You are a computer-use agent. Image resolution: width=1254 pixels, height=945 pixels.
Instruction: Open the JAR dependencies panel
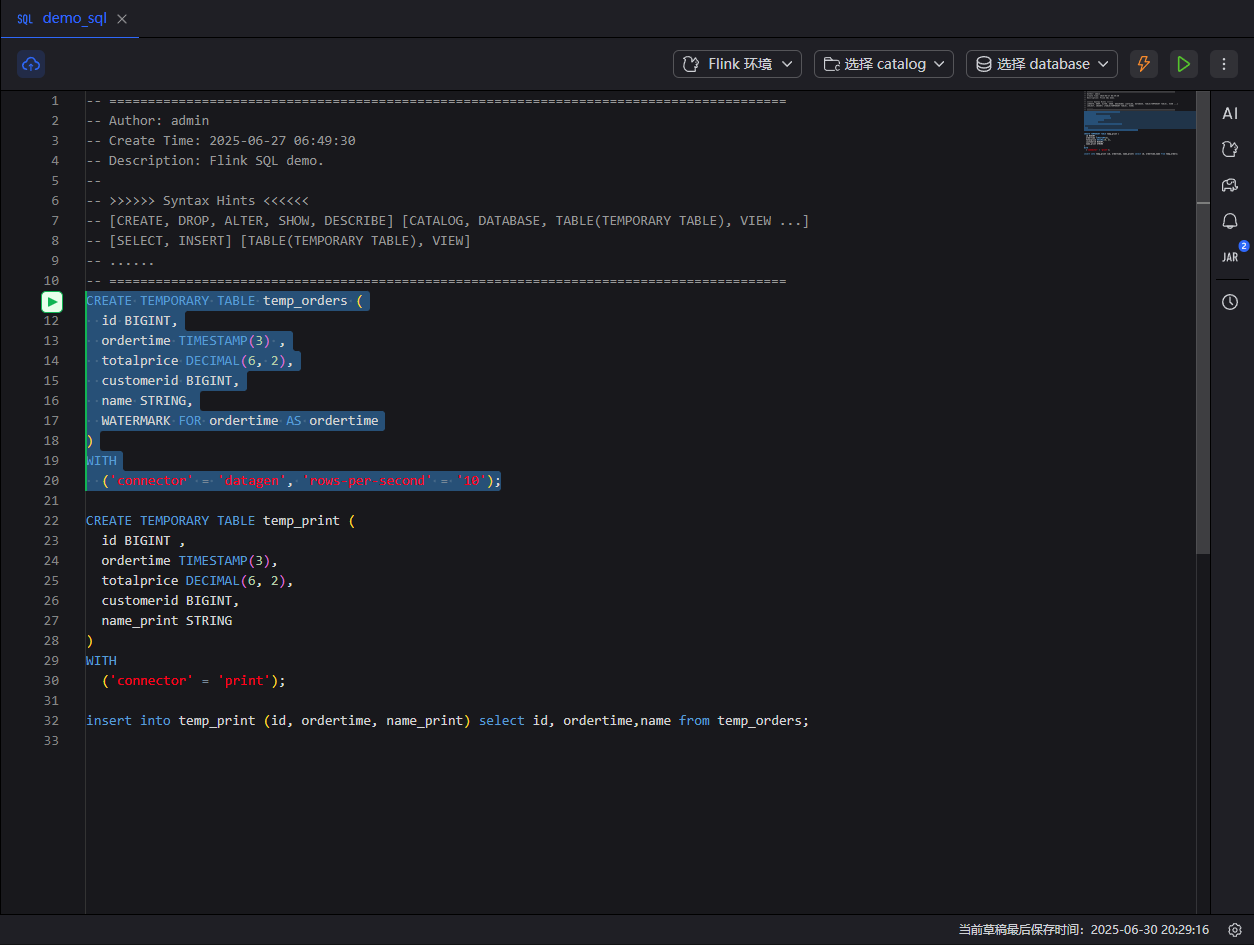coord(1230,257)
